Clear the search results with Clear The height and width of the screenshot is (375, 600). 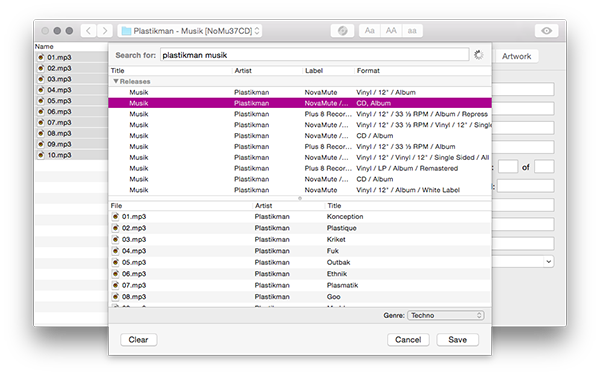coord(138,340)
